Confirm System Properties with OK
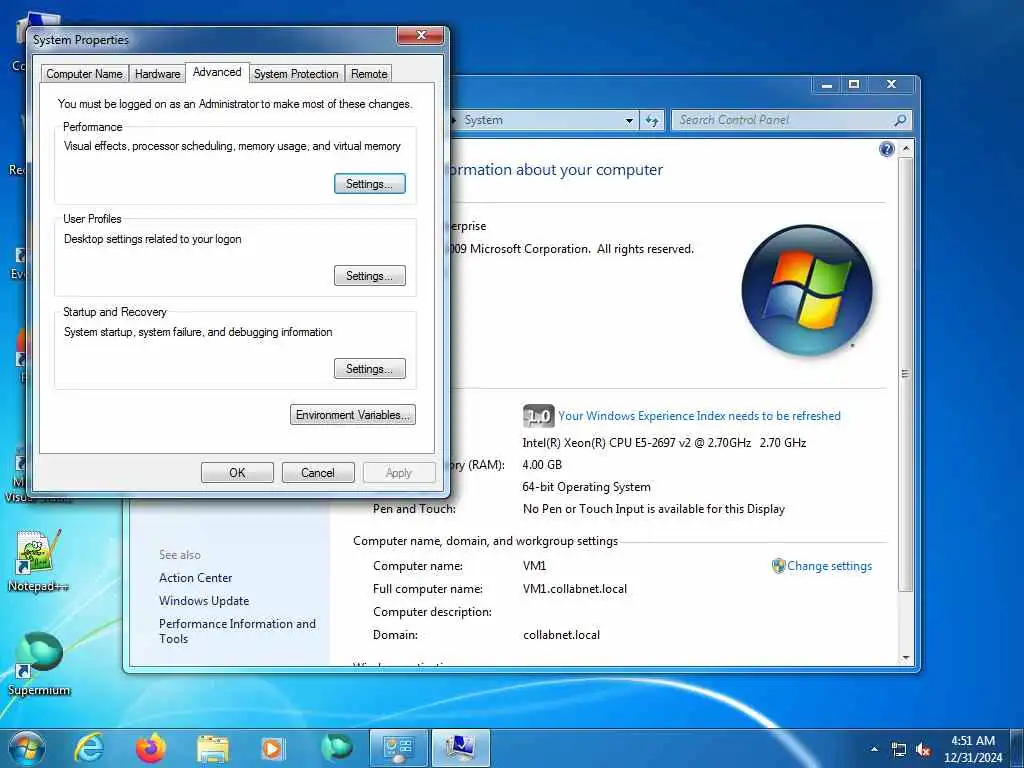The width and height of the screenshot is (1024, 768). (237, 472)
